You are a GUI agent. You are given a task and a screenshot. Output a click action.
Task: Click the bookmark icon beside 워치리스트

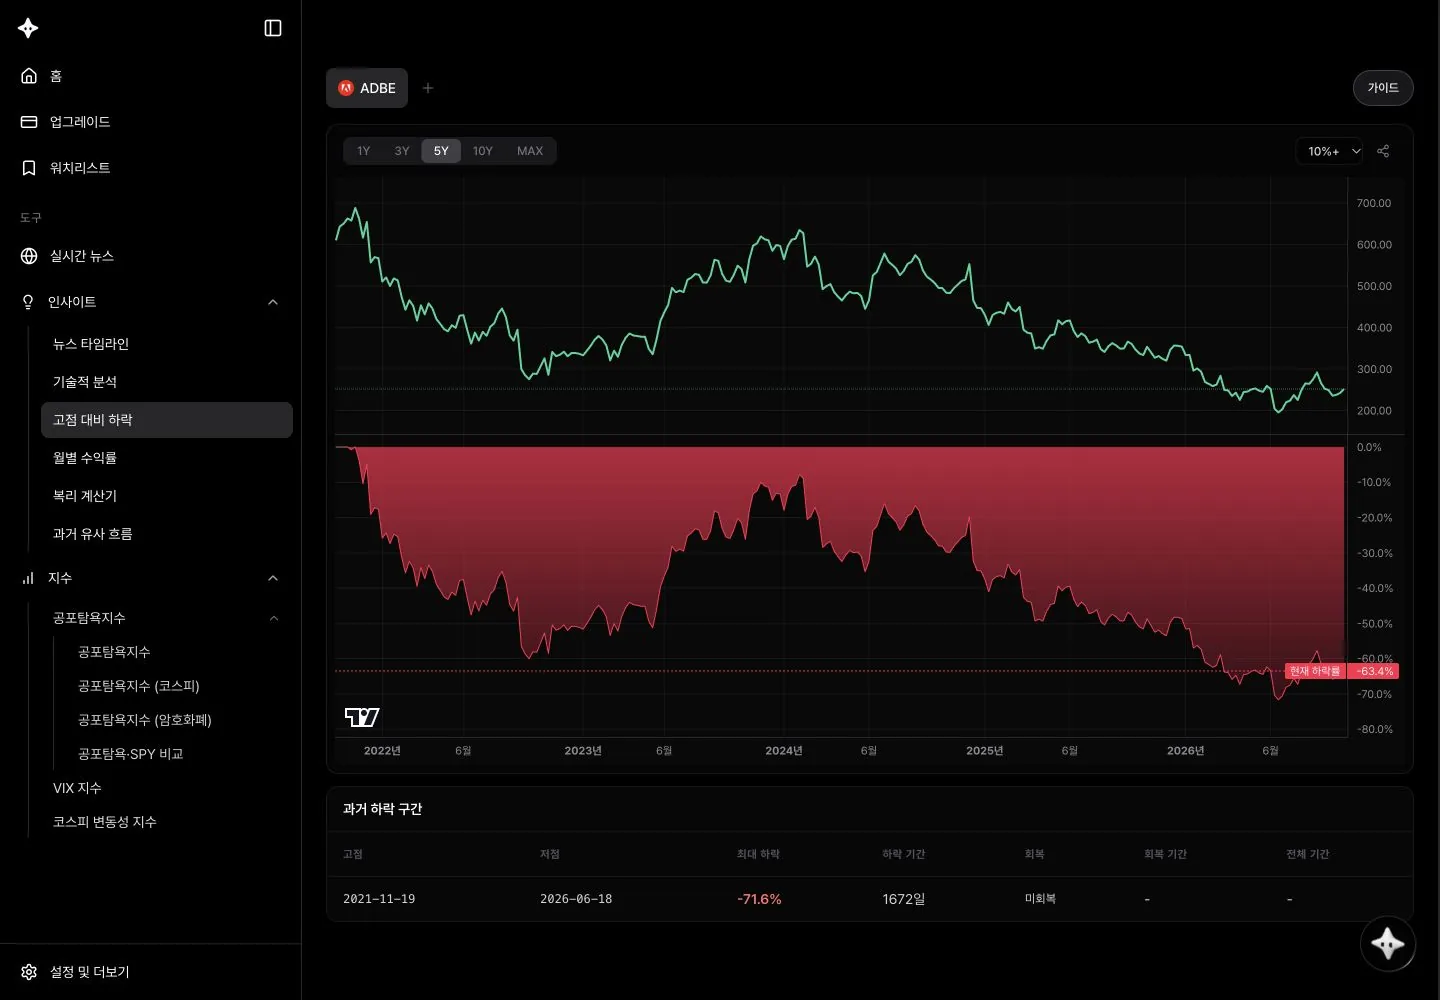point(29,168)
